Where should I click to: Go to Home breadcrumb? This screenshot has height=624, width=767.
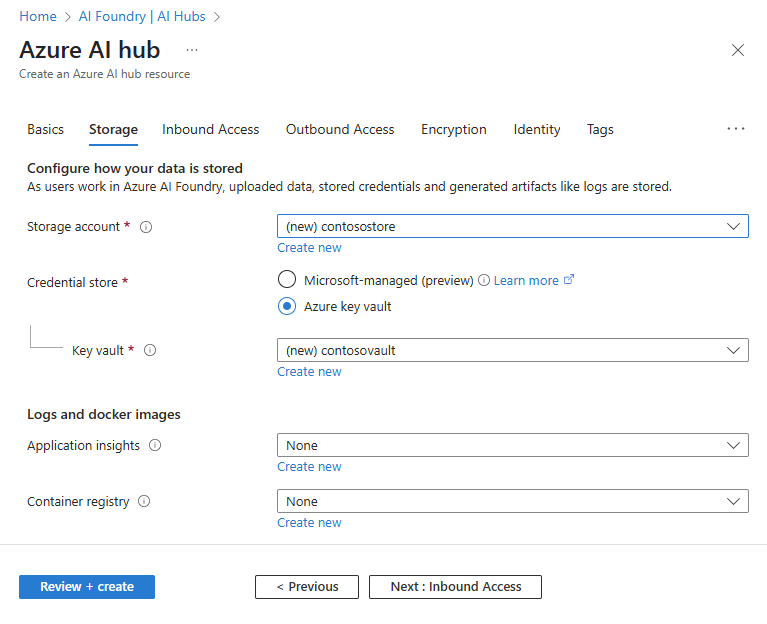tap(38, 17)
